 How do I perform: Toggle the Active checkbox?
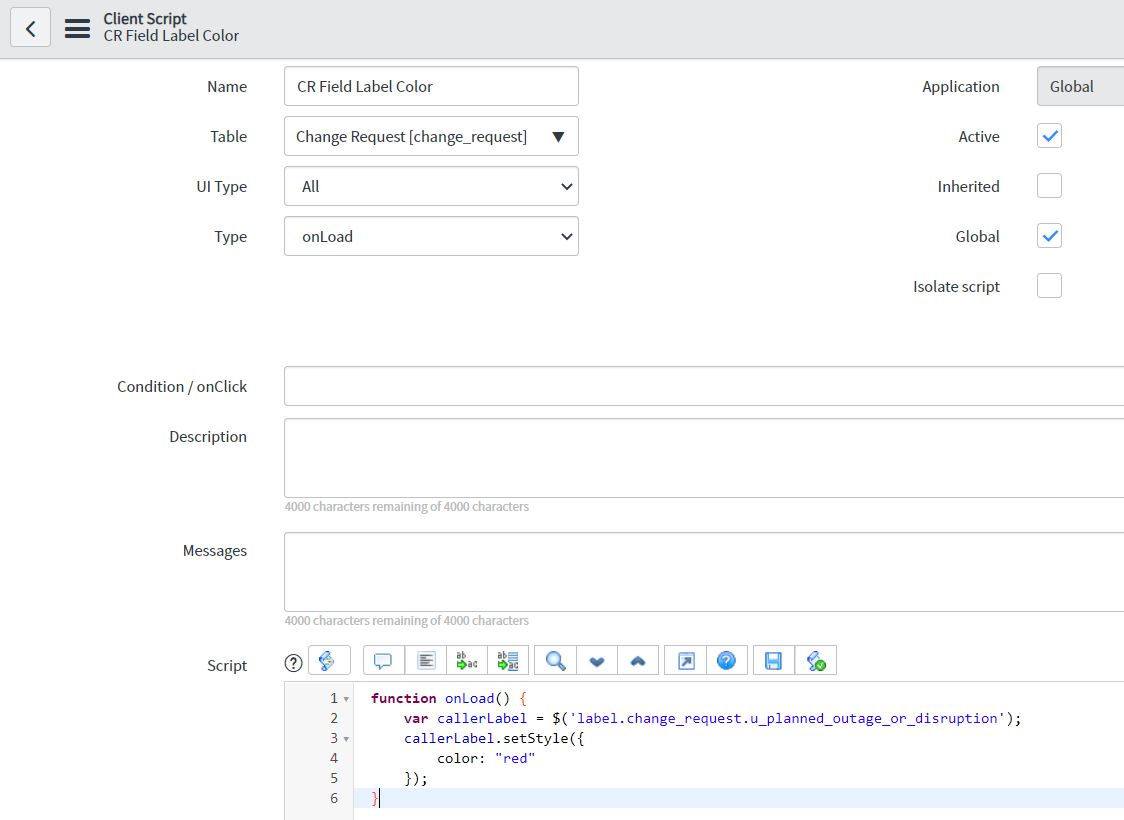click(x=1049, y=136)
